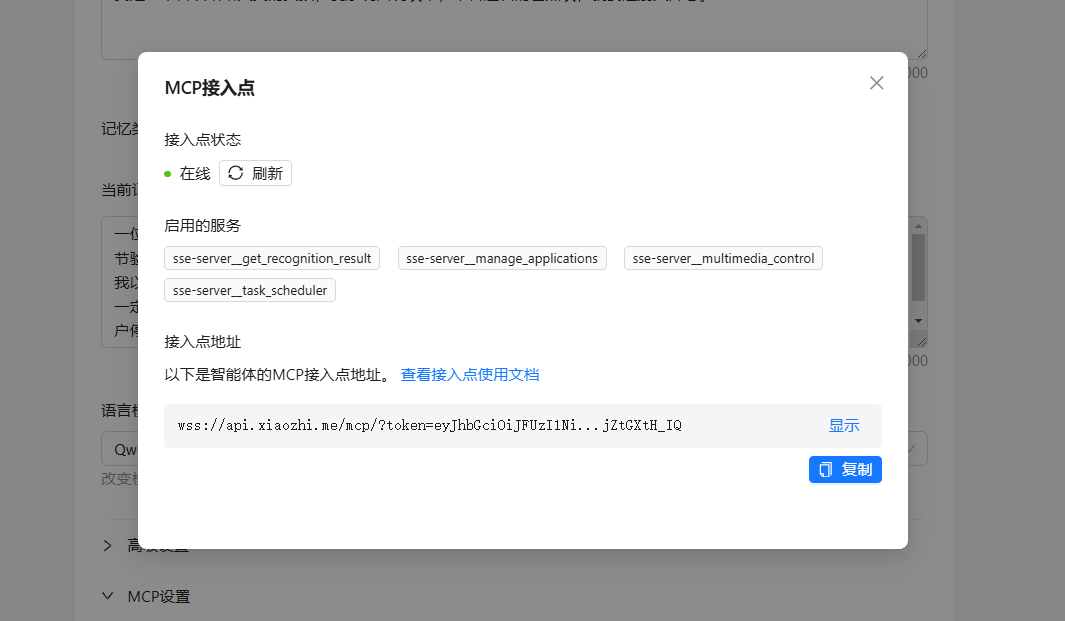1065x621 pixels.
Task: Click sse-server__multimedia_control service tag
Action: tap(723, 258)
